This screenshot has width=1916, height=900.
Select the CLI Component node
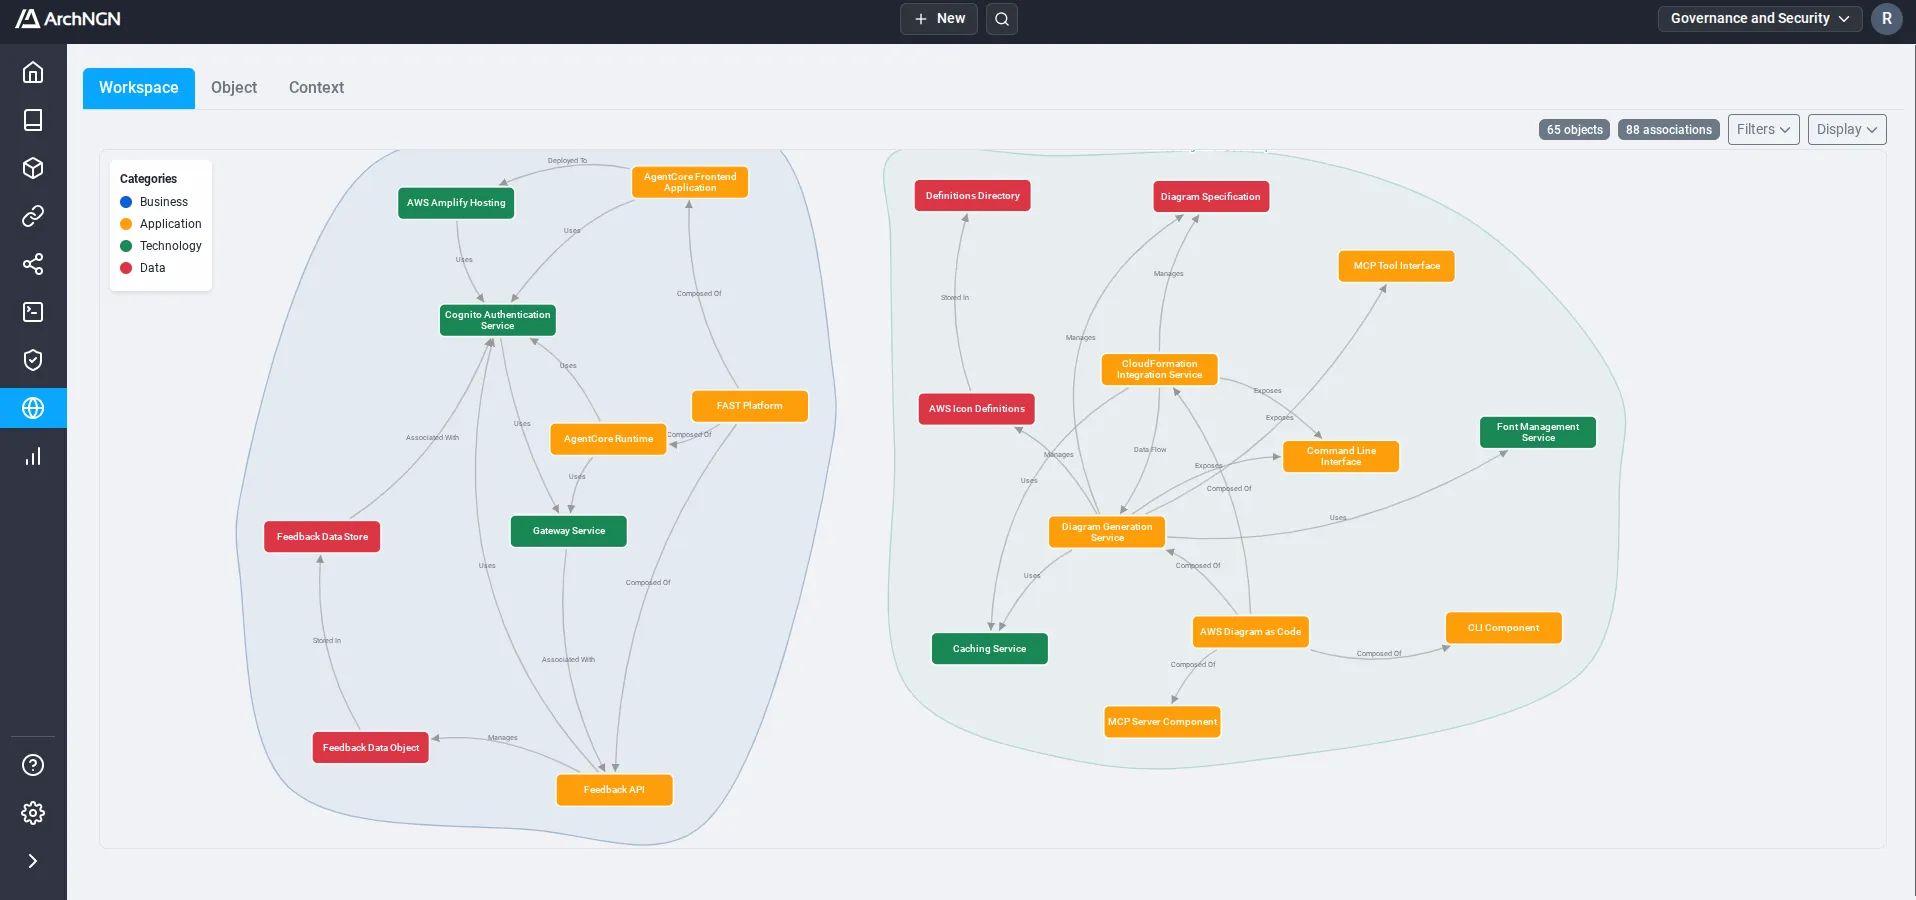tap(1504, 628)
